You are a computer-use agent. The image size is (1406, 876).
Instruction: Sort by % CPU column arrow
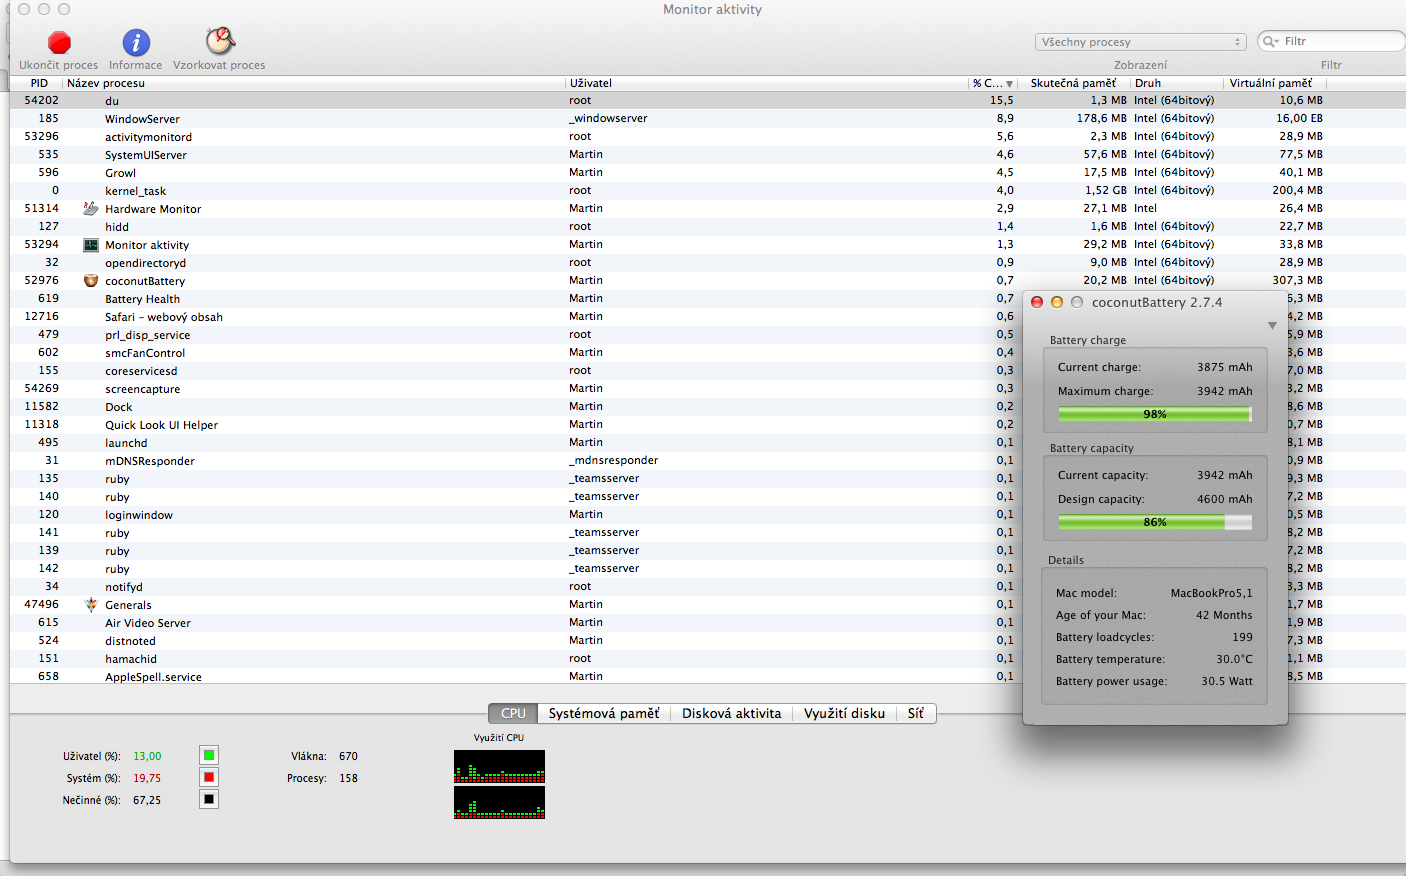tap(1009, 83)
